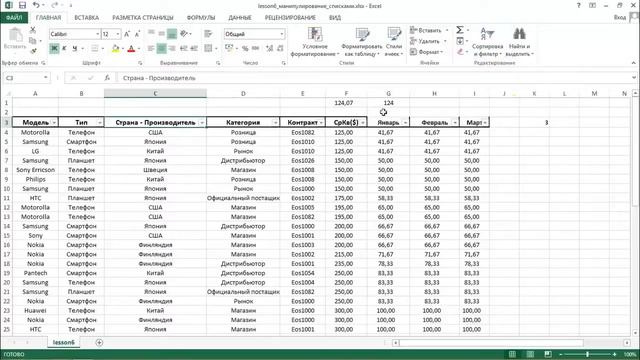
Task: Apply the yellow fill color
Action: [x=116, y=49]
